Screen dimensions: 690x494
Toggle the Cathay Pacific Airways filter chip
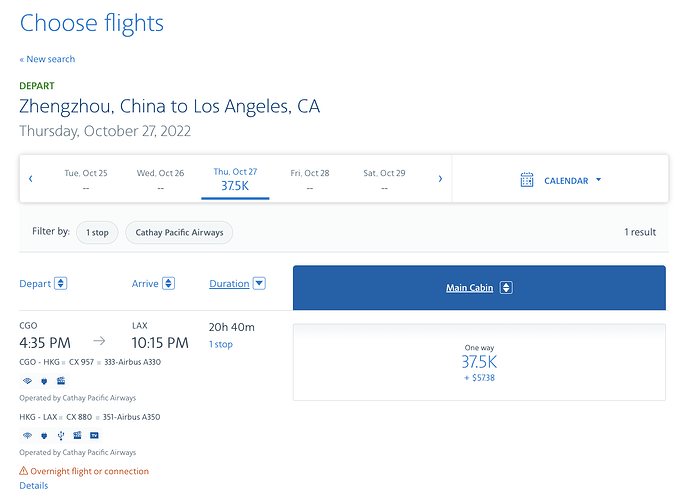click(x=179, y=232)
